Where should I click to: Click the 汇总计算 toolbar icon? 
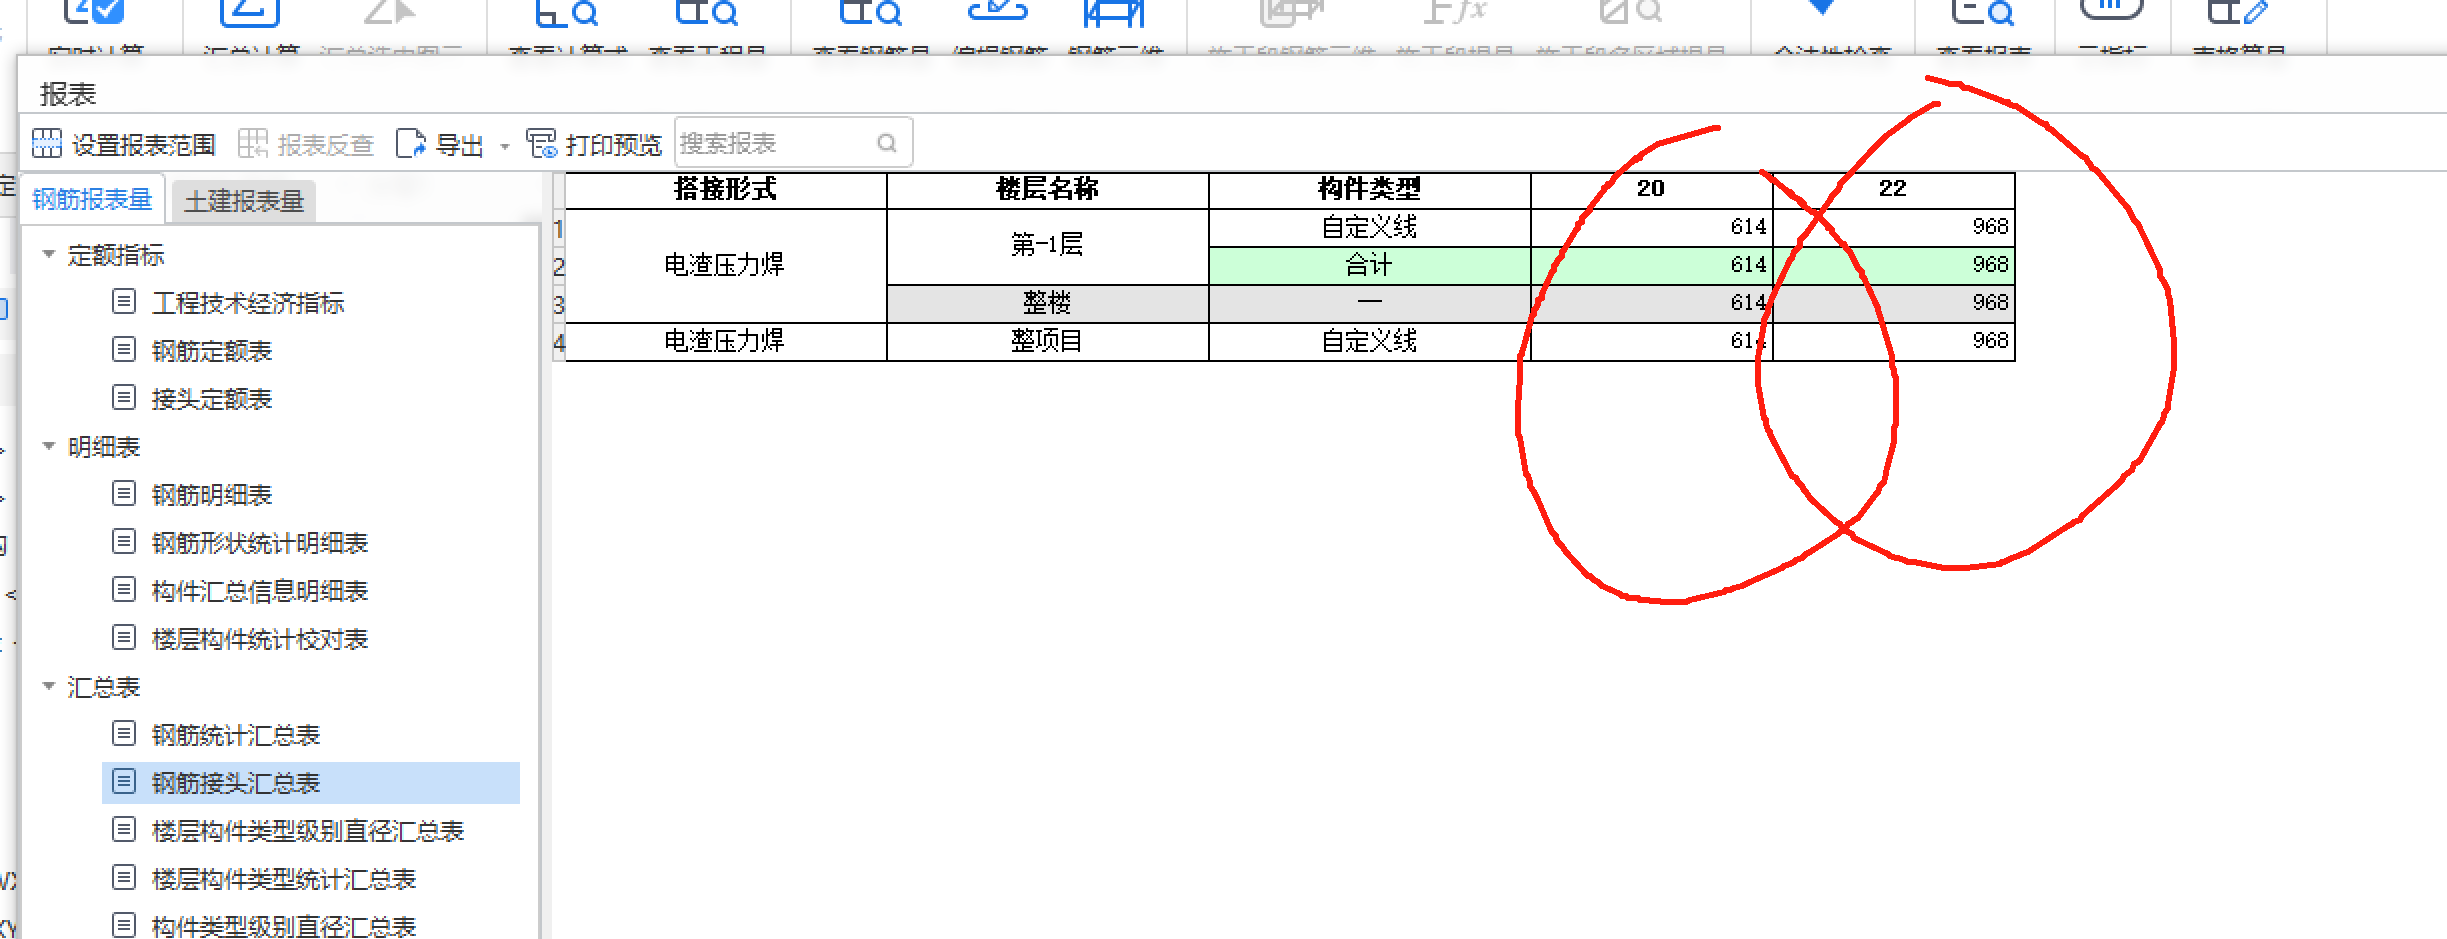(250, 12)
